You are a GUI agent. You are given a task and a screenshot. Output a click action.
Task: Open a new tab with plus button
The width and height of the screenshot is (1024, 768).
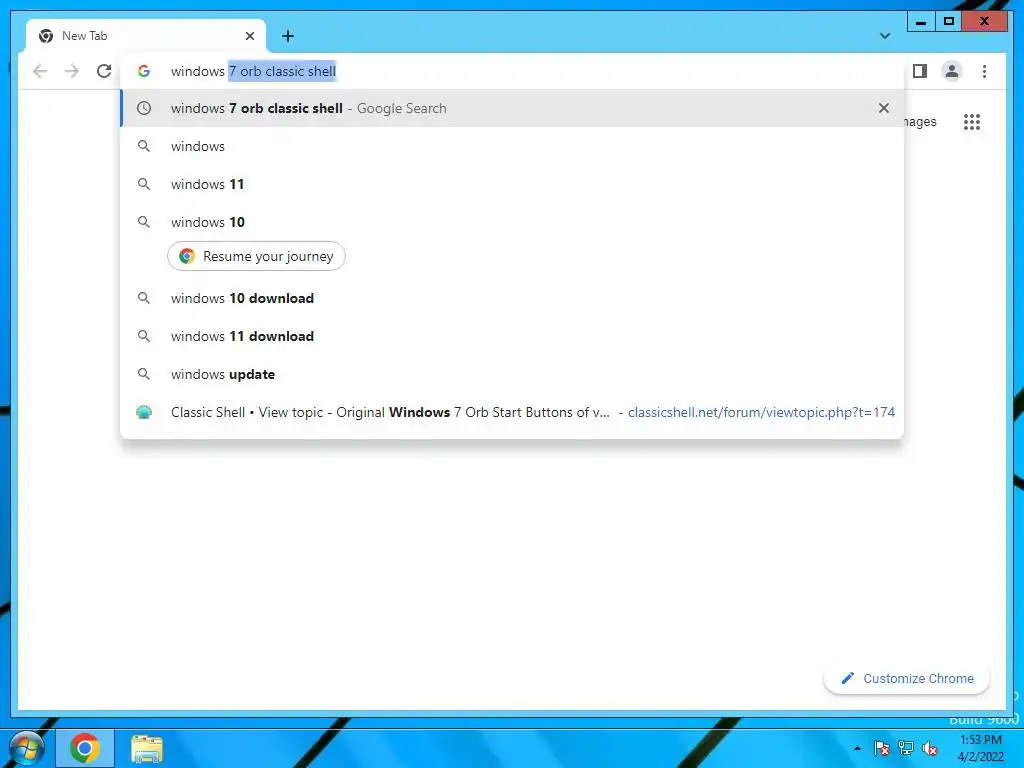(288, 36)
